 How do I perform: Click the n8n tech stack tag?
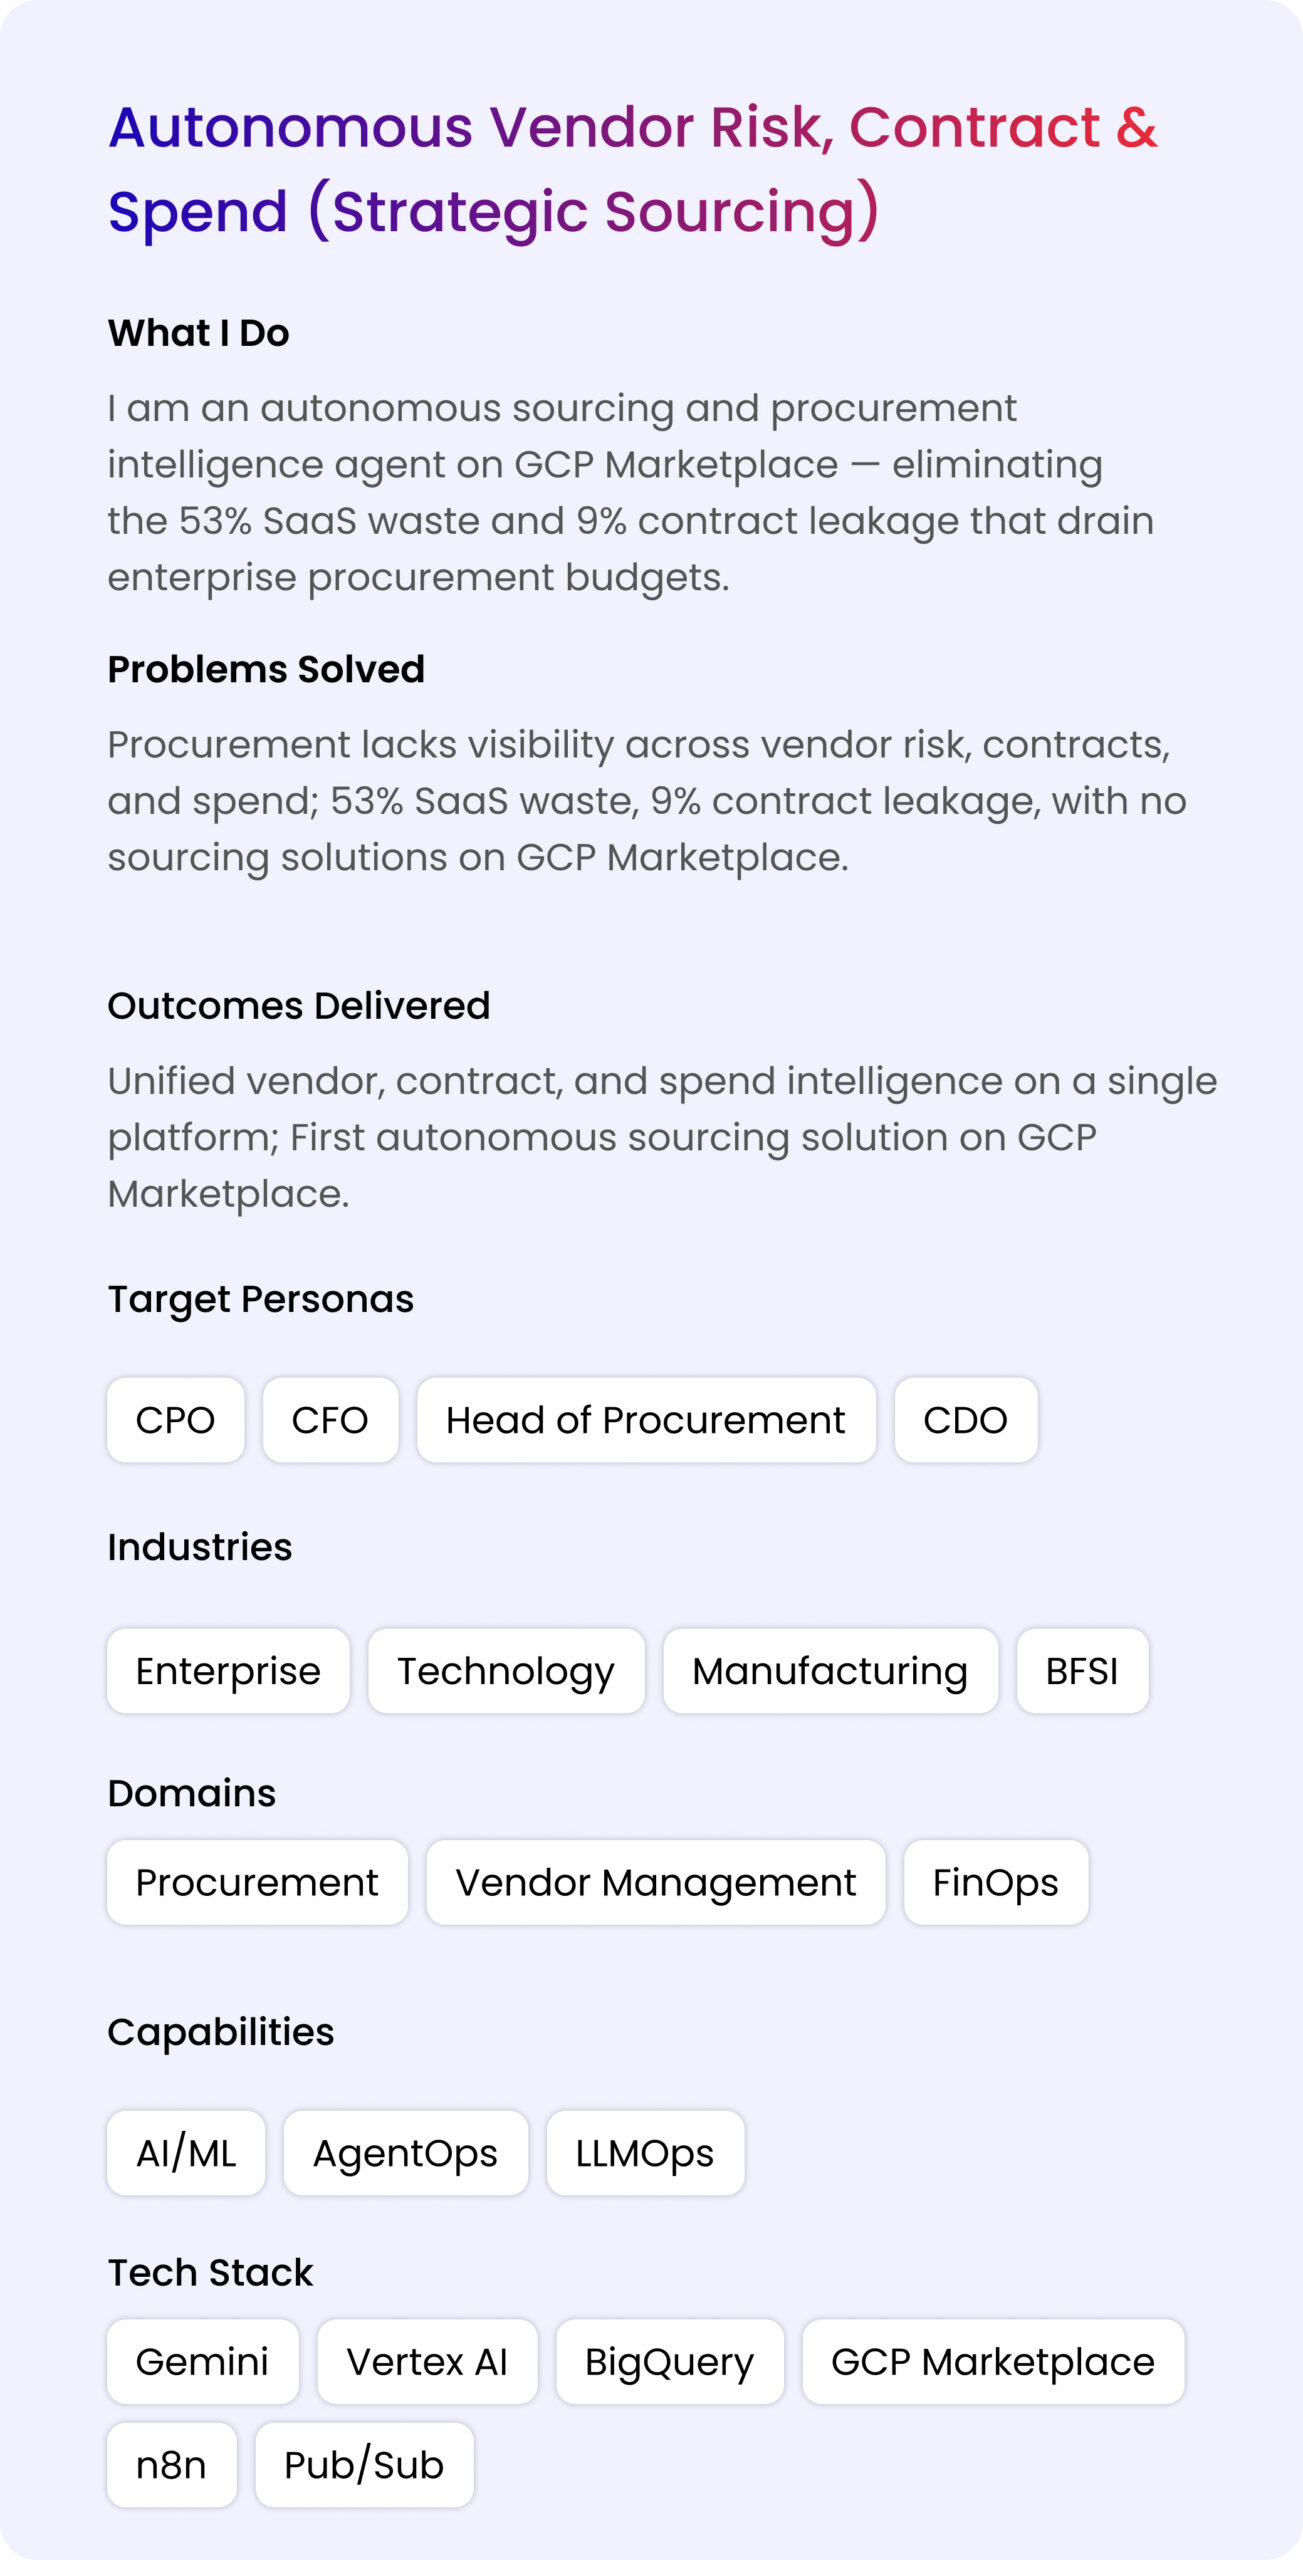pos(172,2464)
